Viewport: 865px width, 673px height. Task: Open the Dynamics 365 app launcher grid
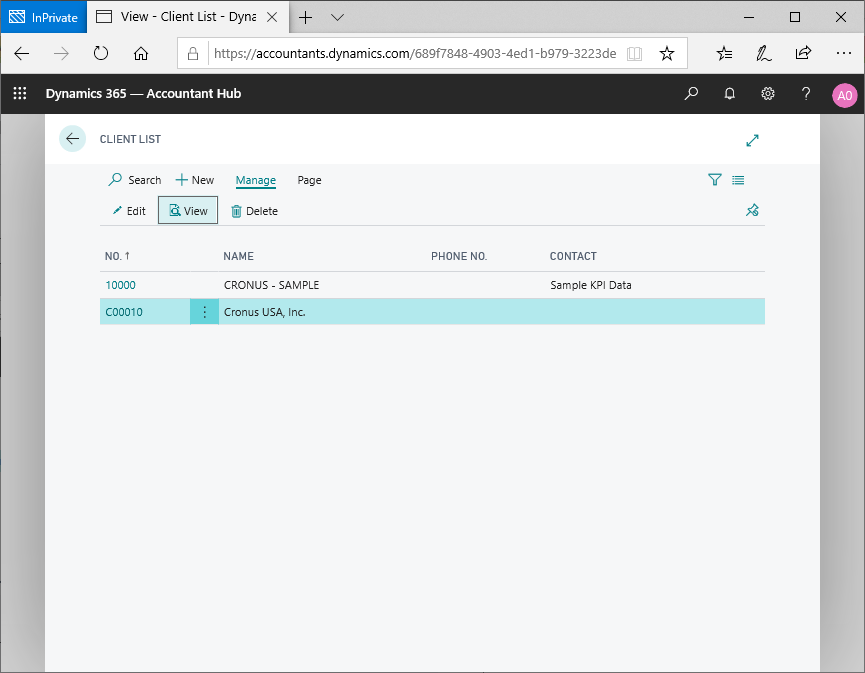click(19, 94)
